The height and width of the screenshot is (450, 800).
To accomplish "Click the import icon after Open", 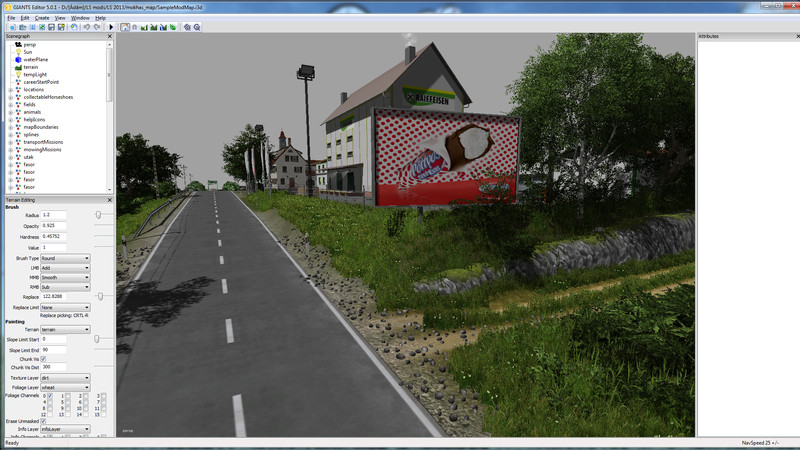I will coord(32,27).
